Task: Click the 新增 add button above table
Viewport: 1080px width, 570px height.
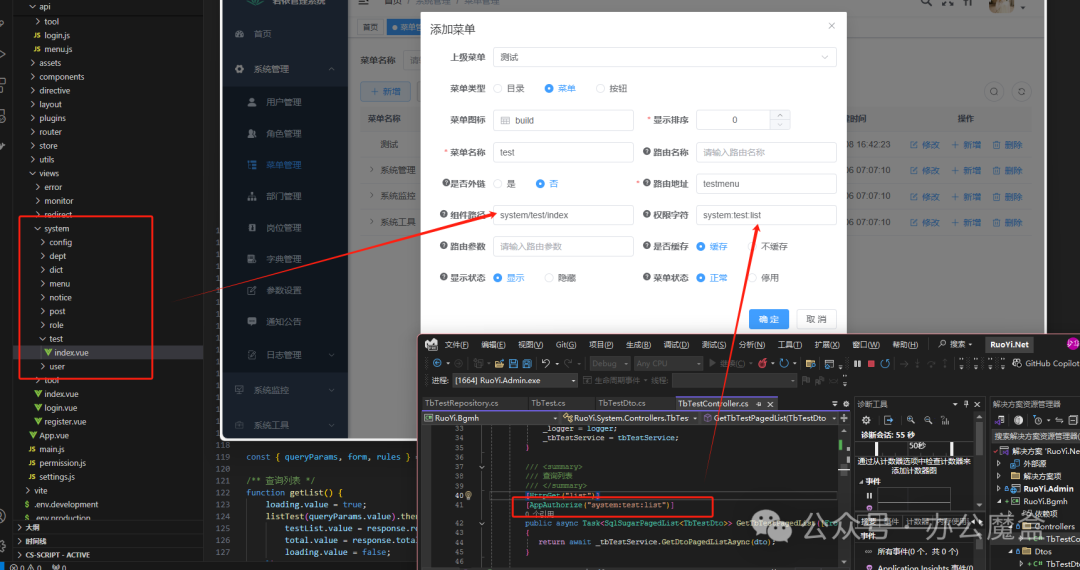Action: point(385,92)
